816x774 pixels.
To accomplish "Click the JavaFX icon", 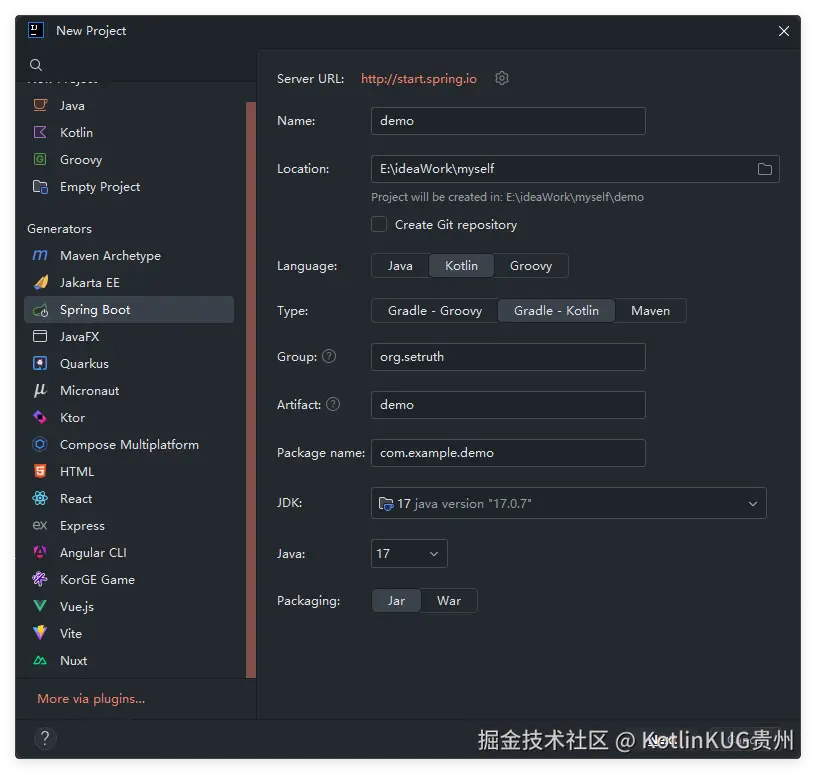I will 40,336.
